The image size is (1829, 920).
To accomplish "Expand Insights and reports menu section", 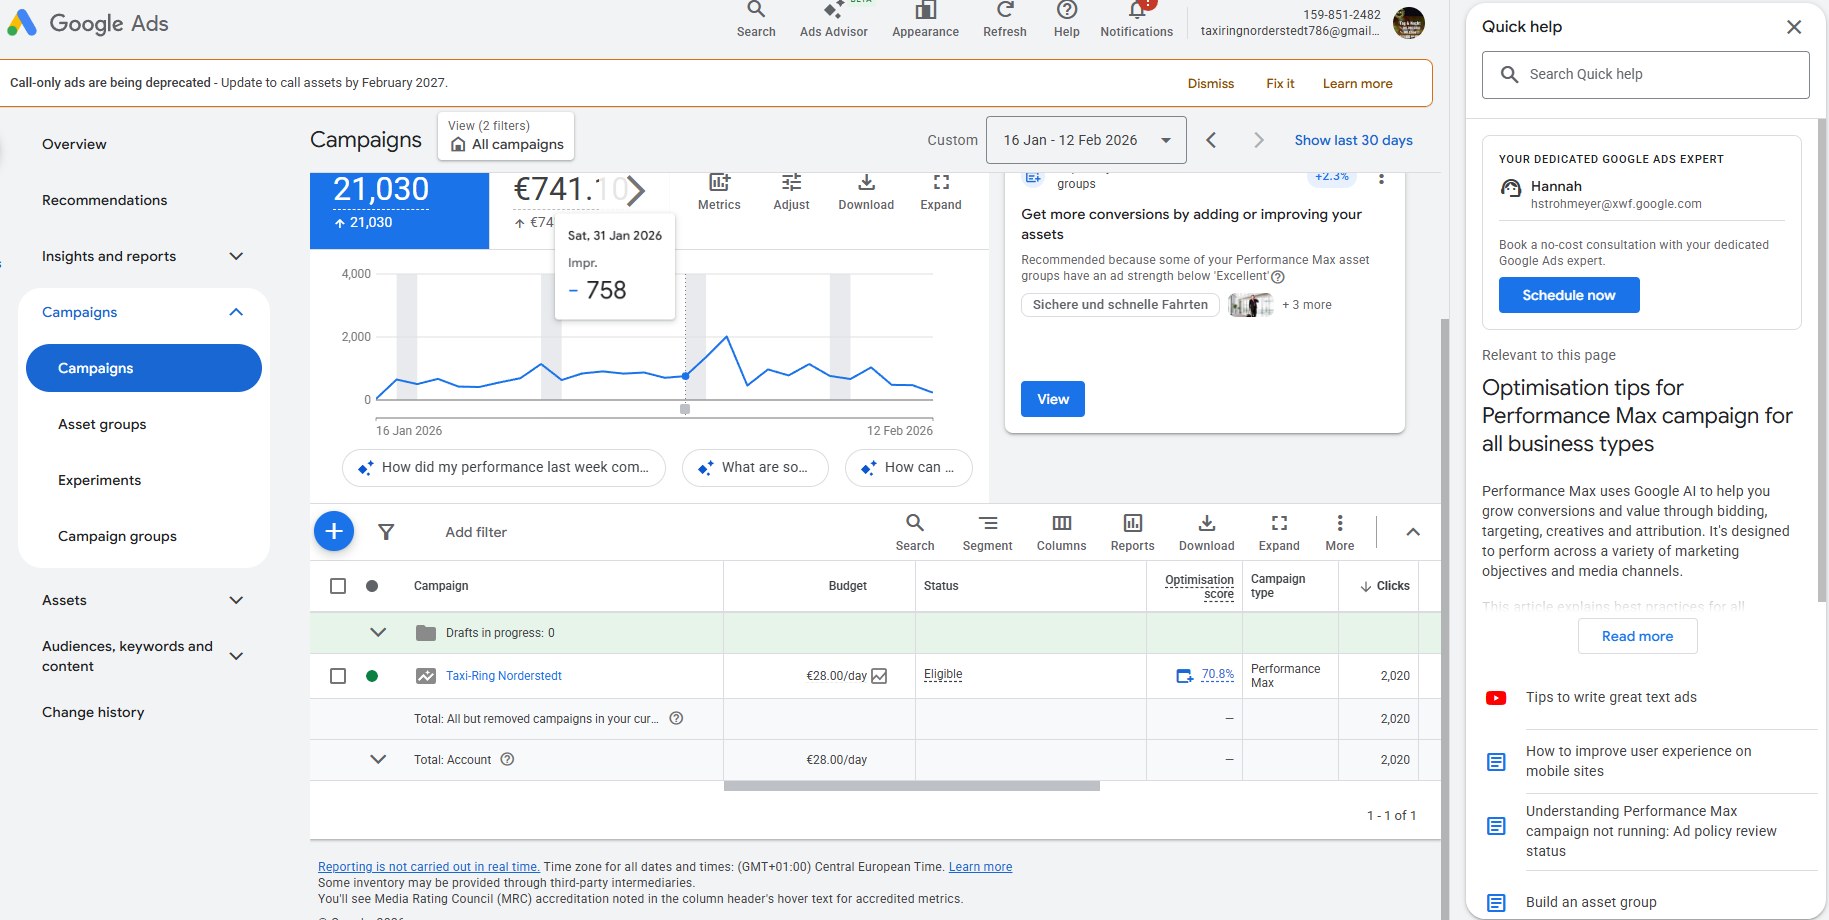I will coord(236,256).
